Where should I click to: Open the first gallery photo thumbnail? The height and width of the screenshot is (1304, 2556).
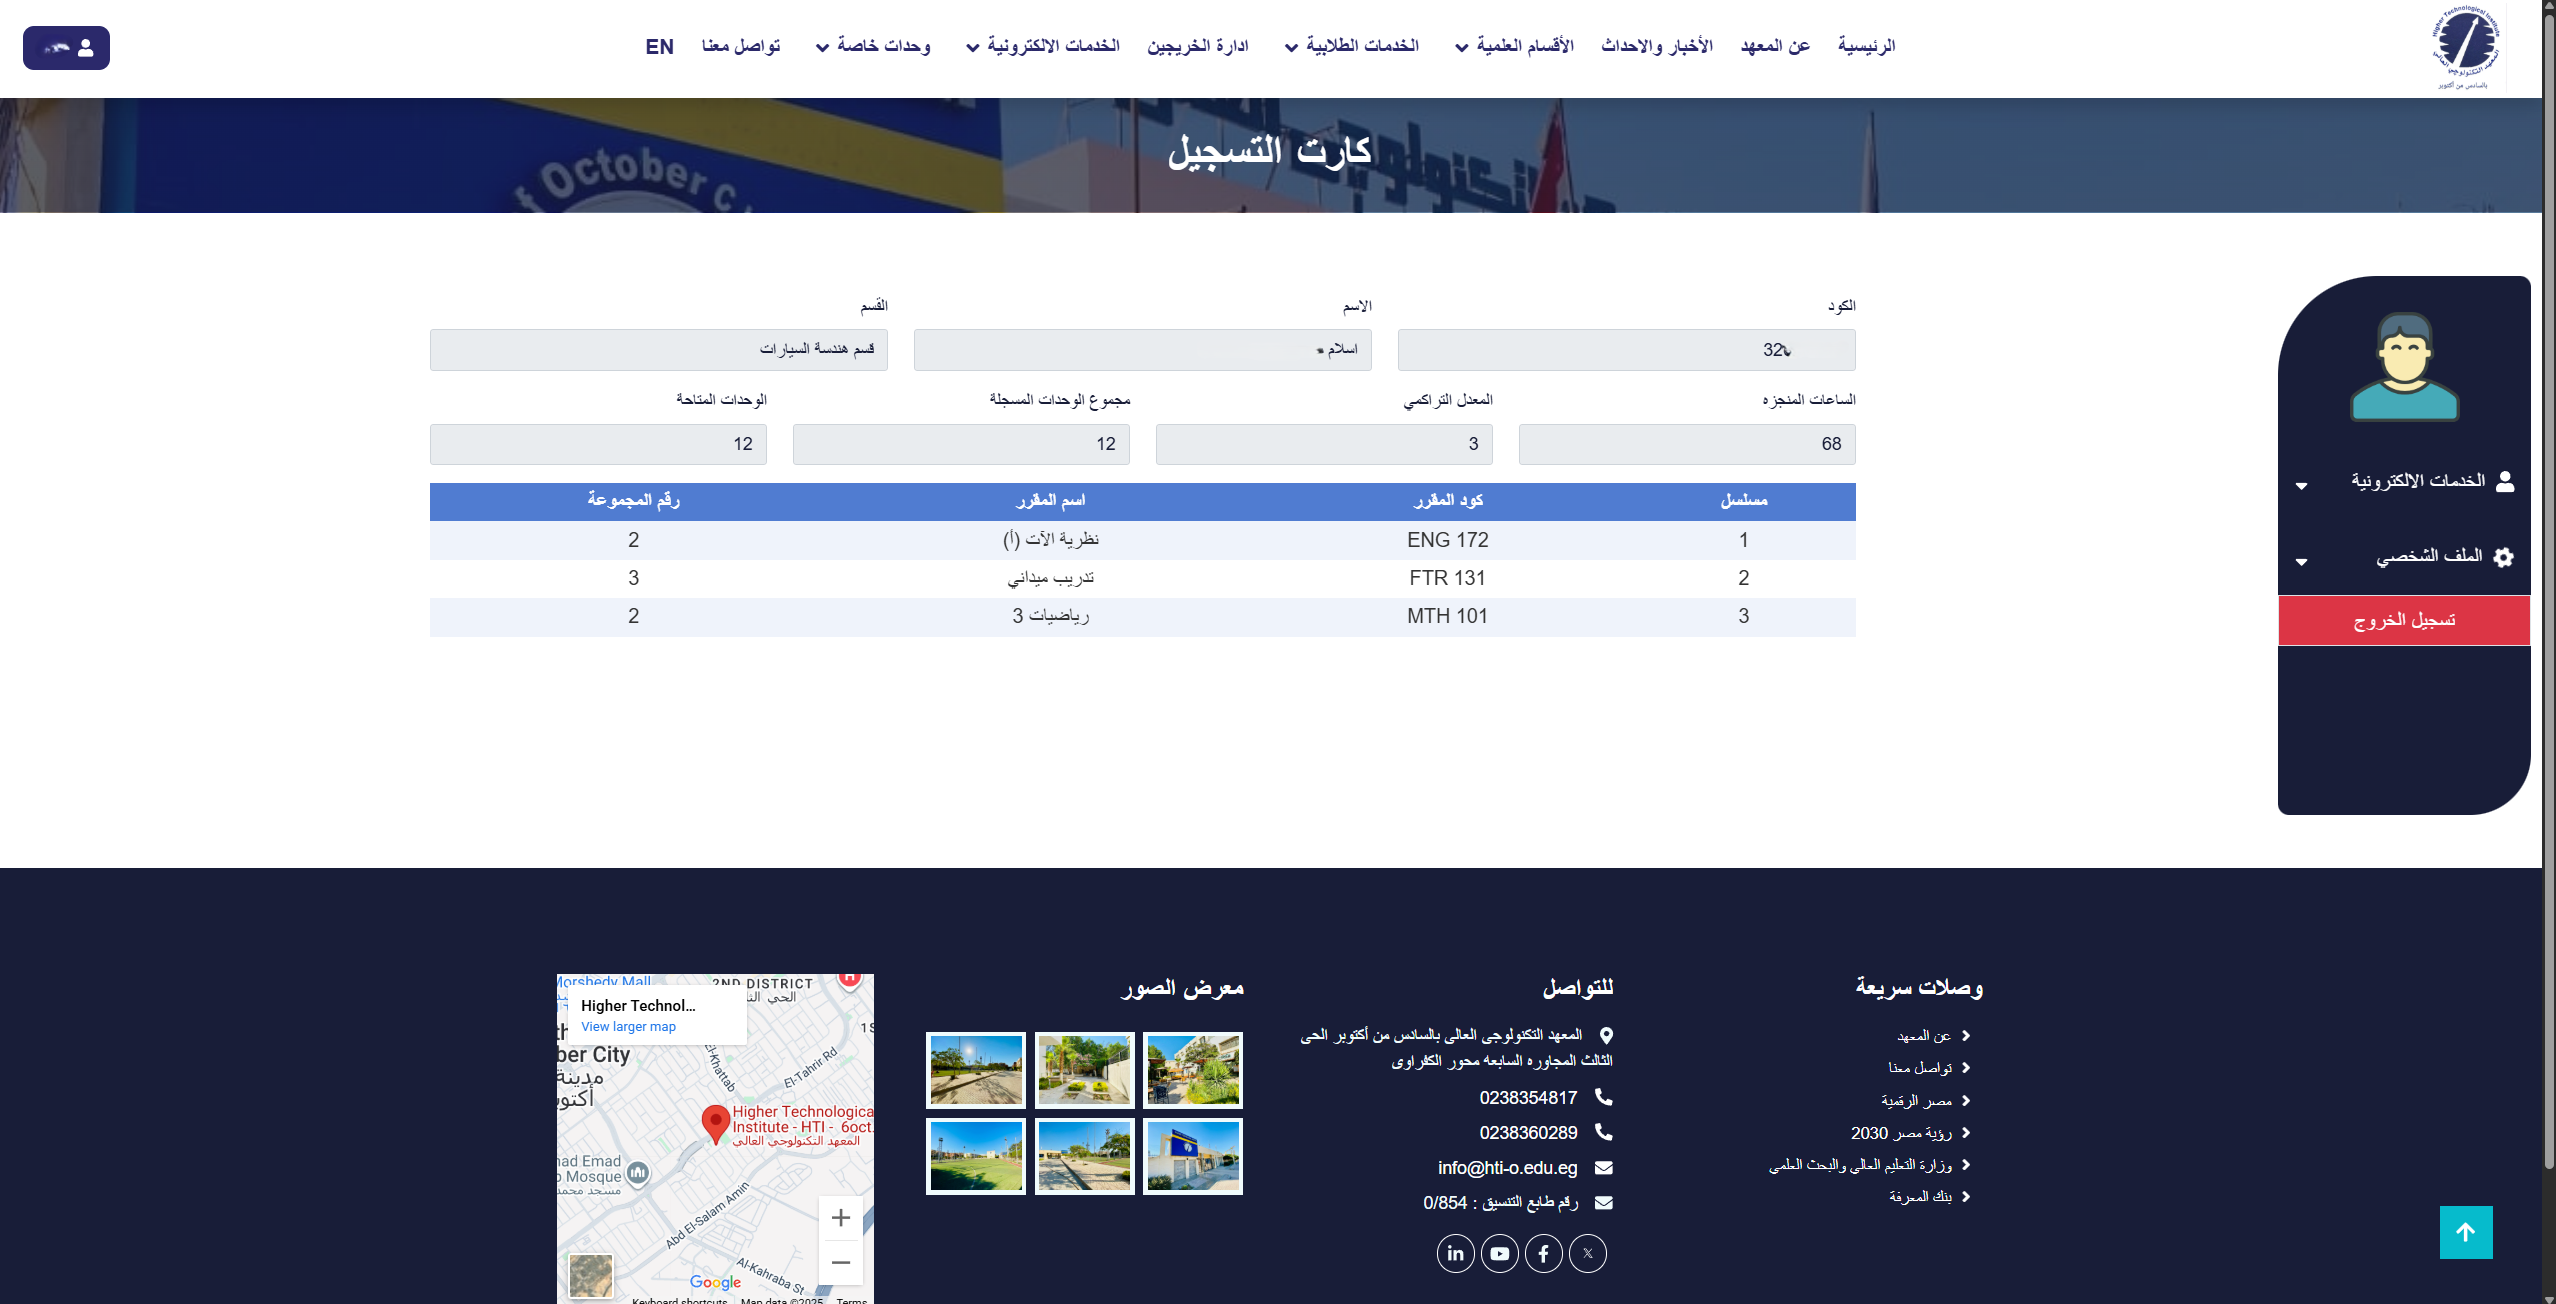click(1192, 1070)
